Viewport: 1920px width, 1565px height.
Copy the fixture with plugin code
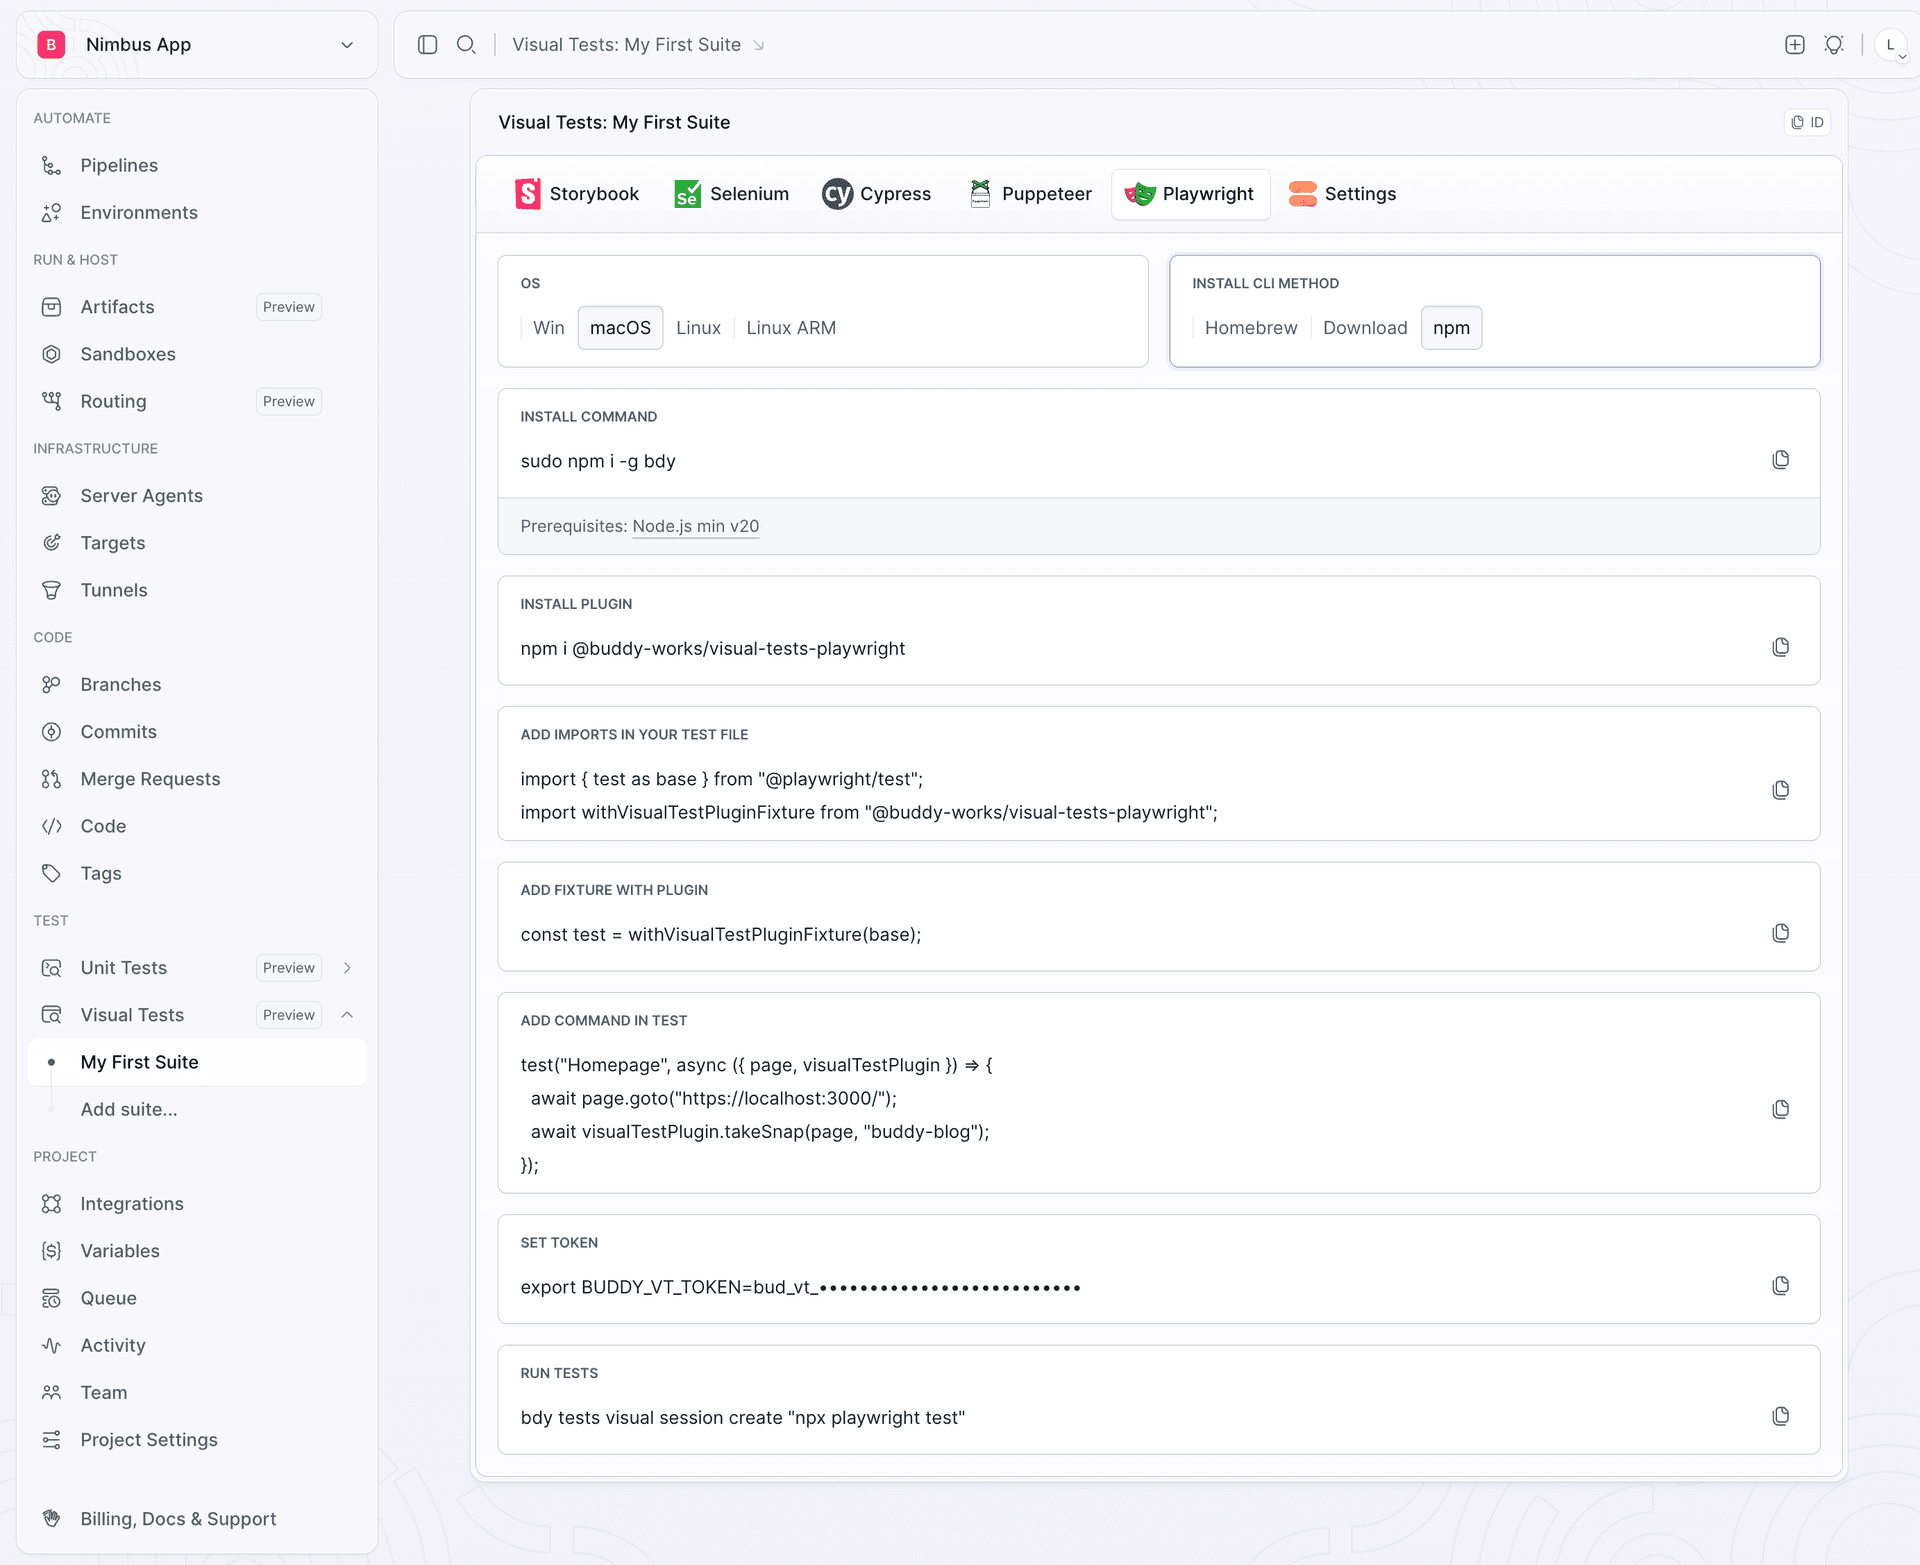(1780, 933)
